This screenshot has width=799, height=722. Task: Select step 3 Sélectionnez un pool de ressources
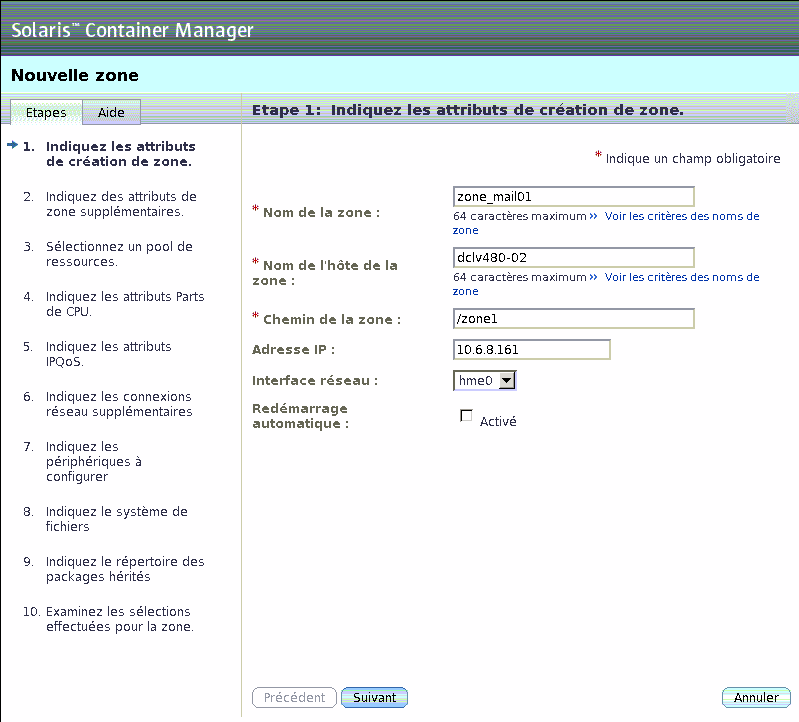pyautogui.click(x=119, y=254)
